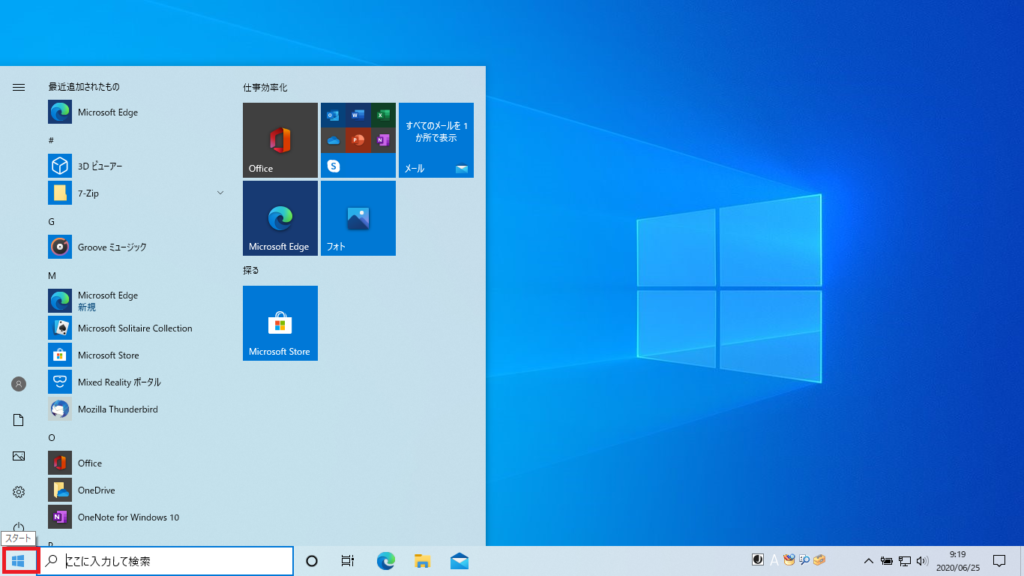Open the large Microsoft Edge tile

[280, 219]
